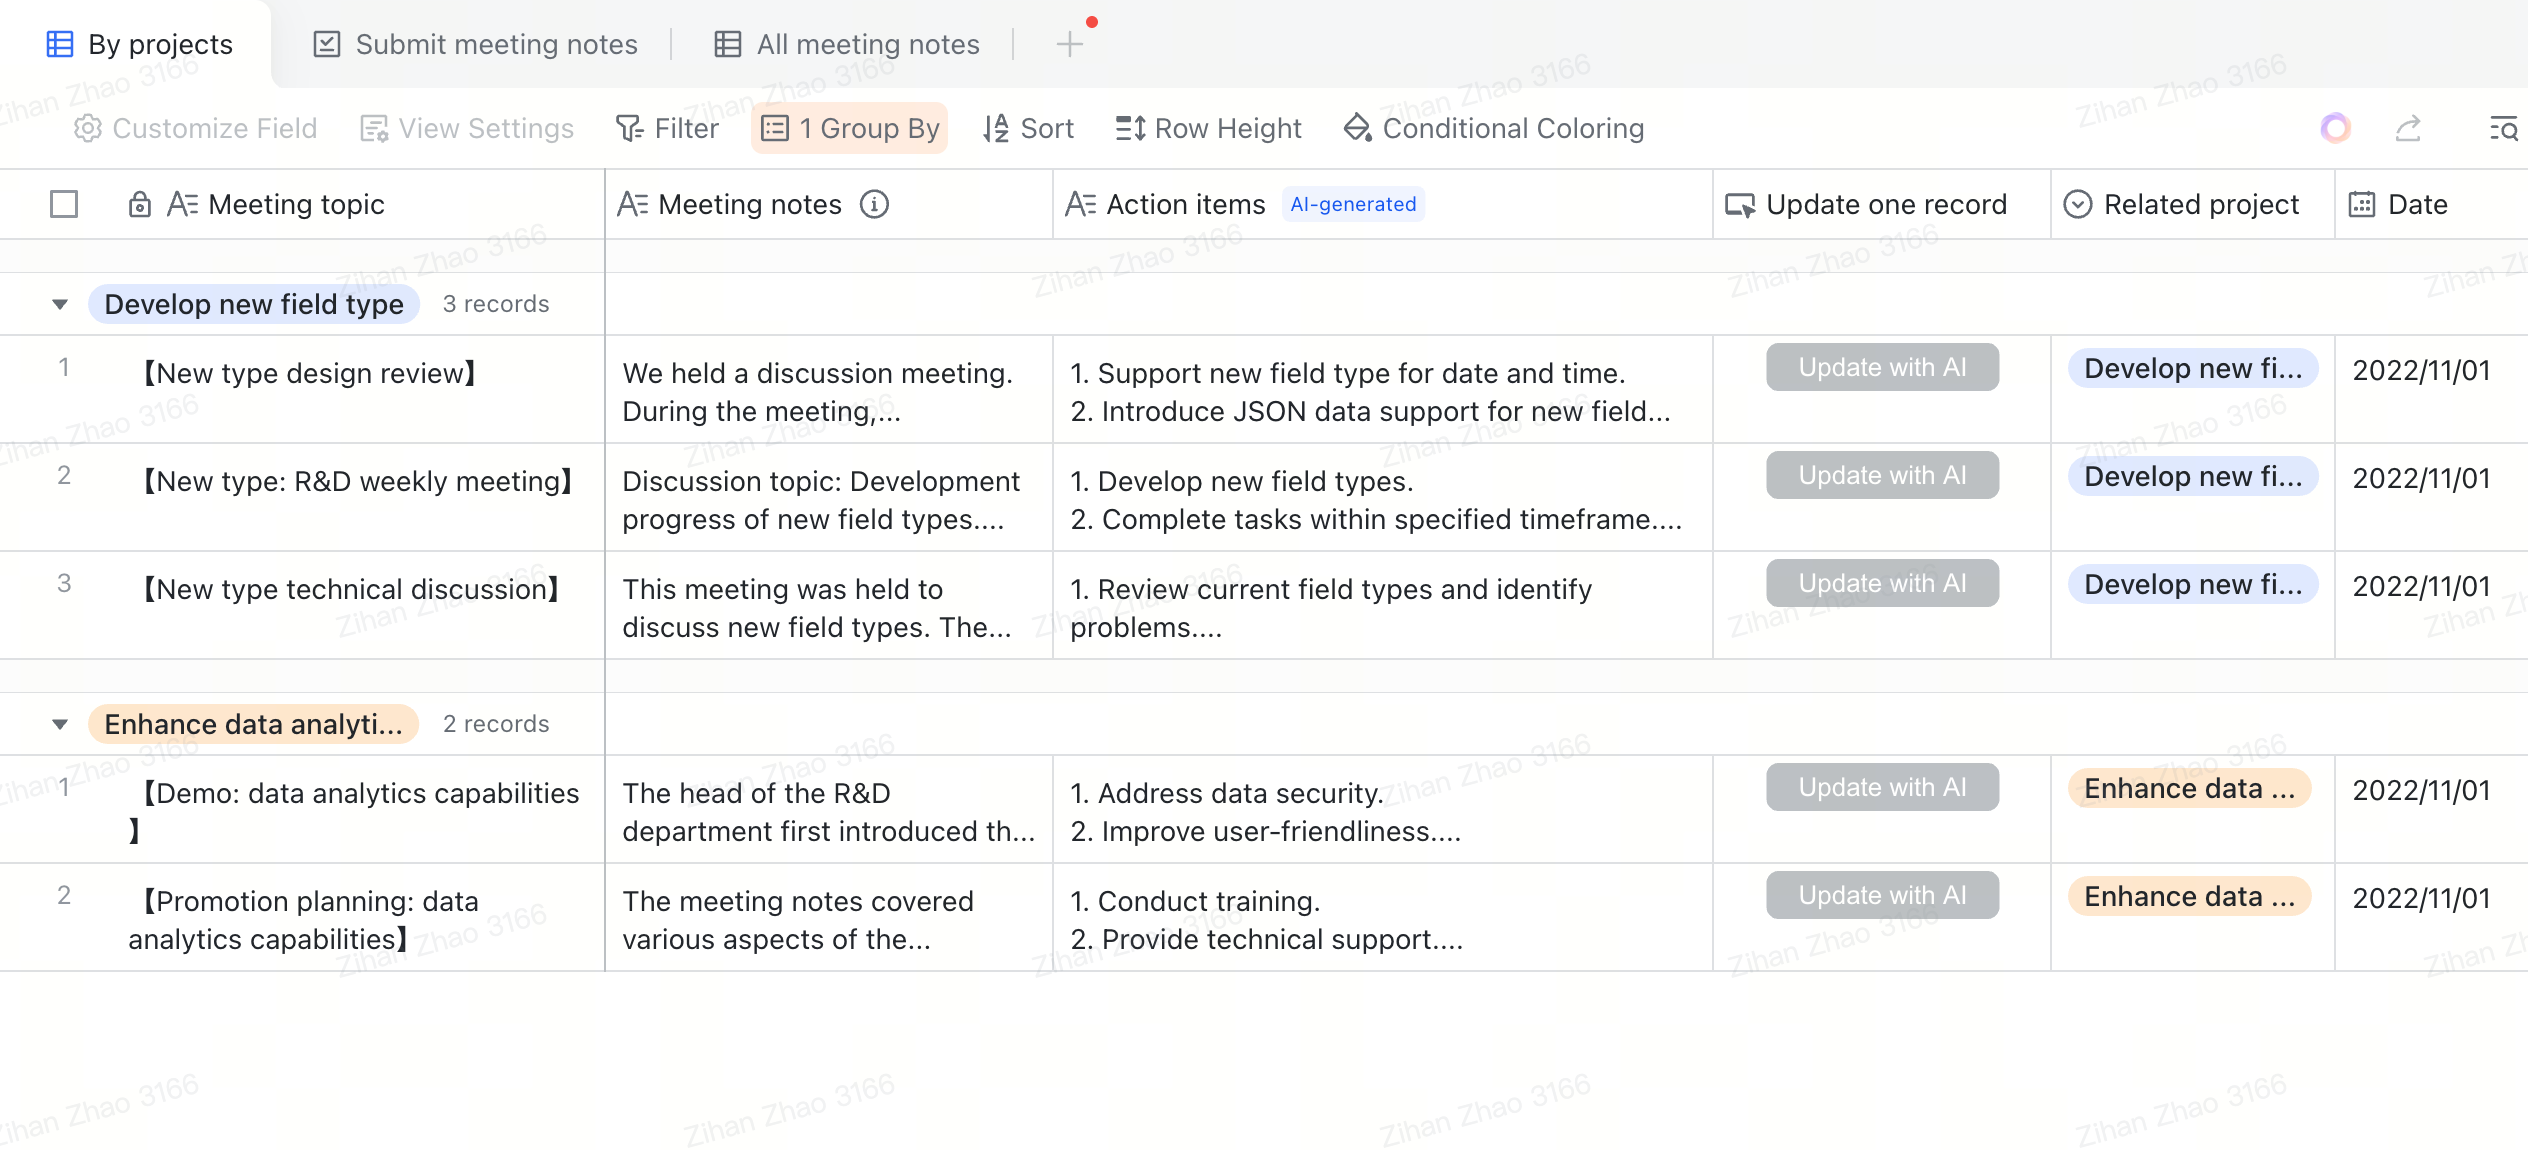The image size is (2528, 1150).
Task: Switch to Submit meeting notes tab
Action: tap(476, 44)
